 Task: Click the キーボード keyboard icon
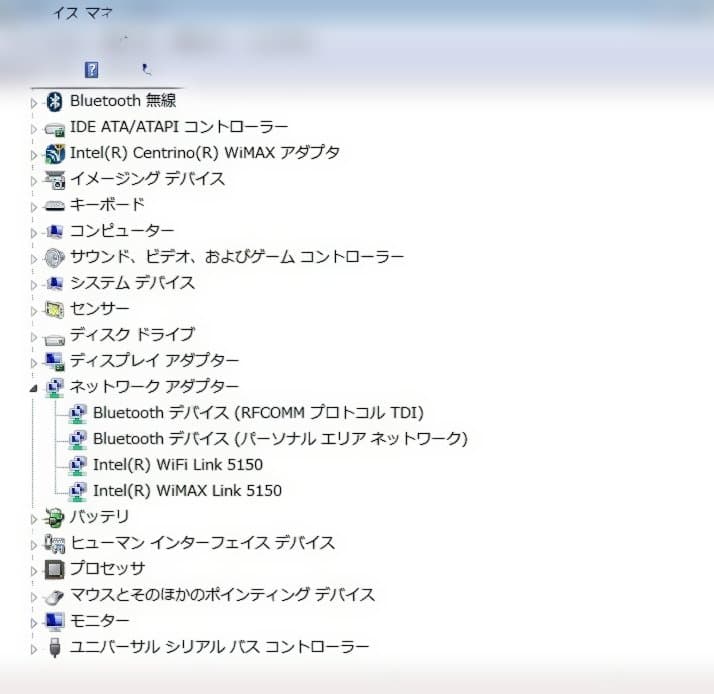[55, 206]
